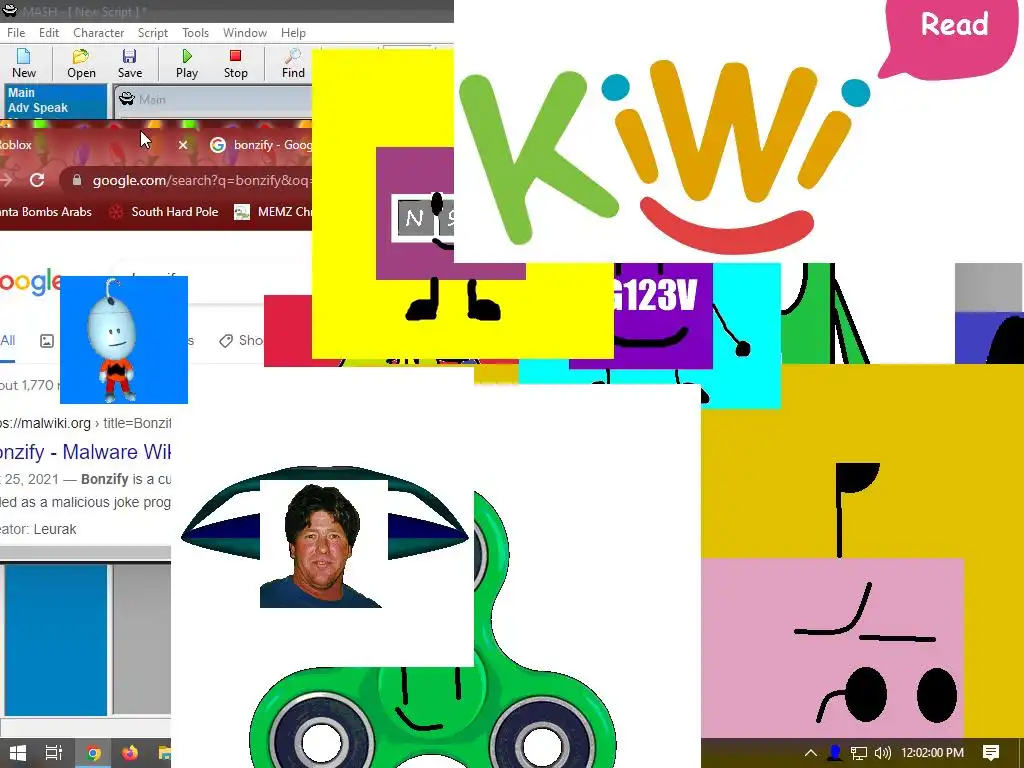Viewport: 1024px width, 768px height.
Task: Click the volume speaker tray icon
Action: pos(882,753)
